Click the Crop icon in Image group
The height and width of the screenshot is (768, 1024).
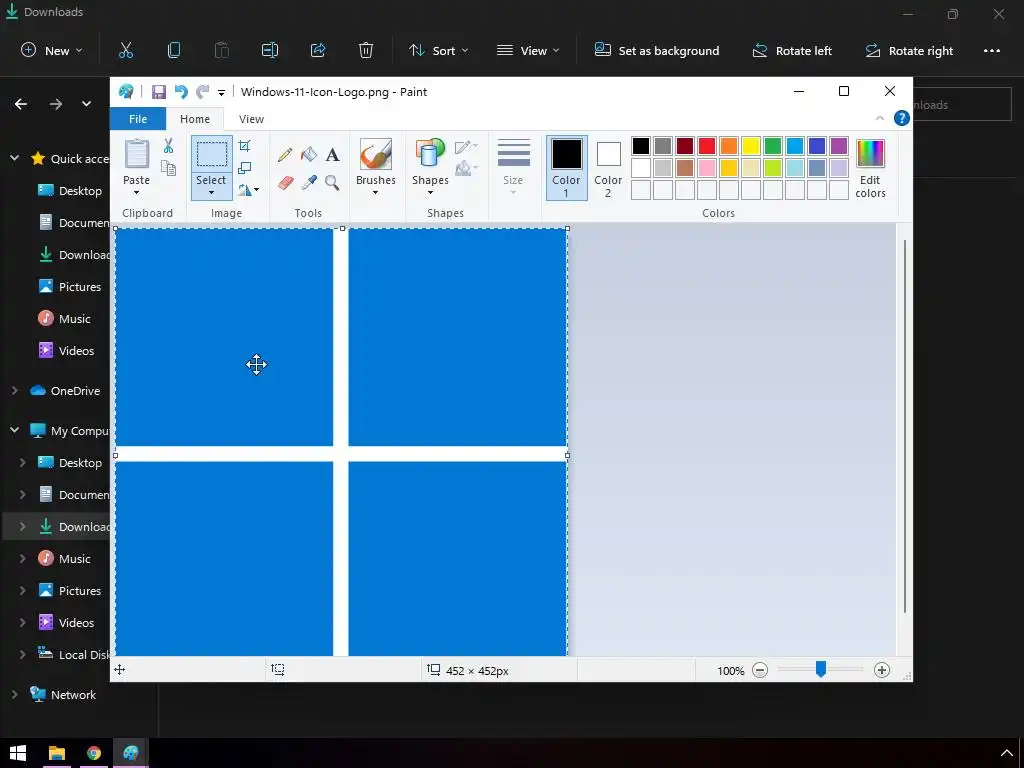pos(245,146)
